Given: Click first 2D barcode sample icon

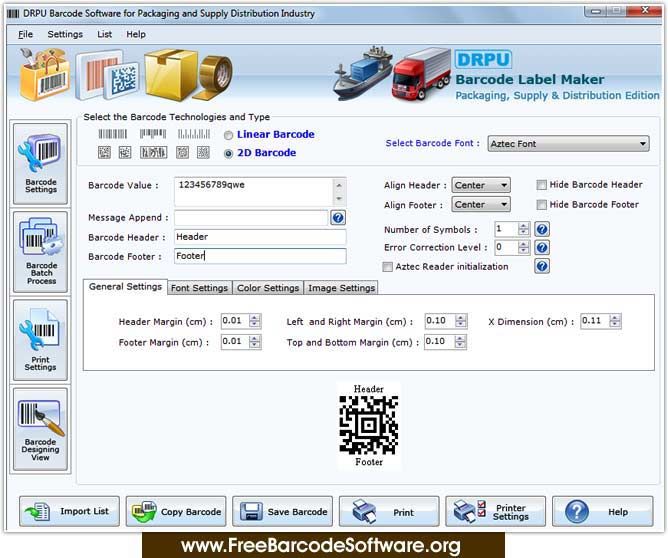Looking at the screenshot, I should click(104, 152).
